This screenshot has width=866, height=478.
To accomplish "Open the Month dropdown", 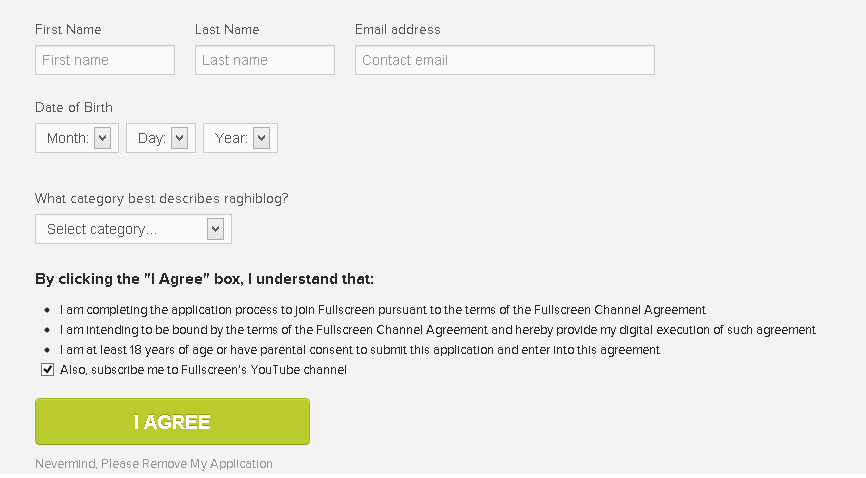I will tap(78, 138).
